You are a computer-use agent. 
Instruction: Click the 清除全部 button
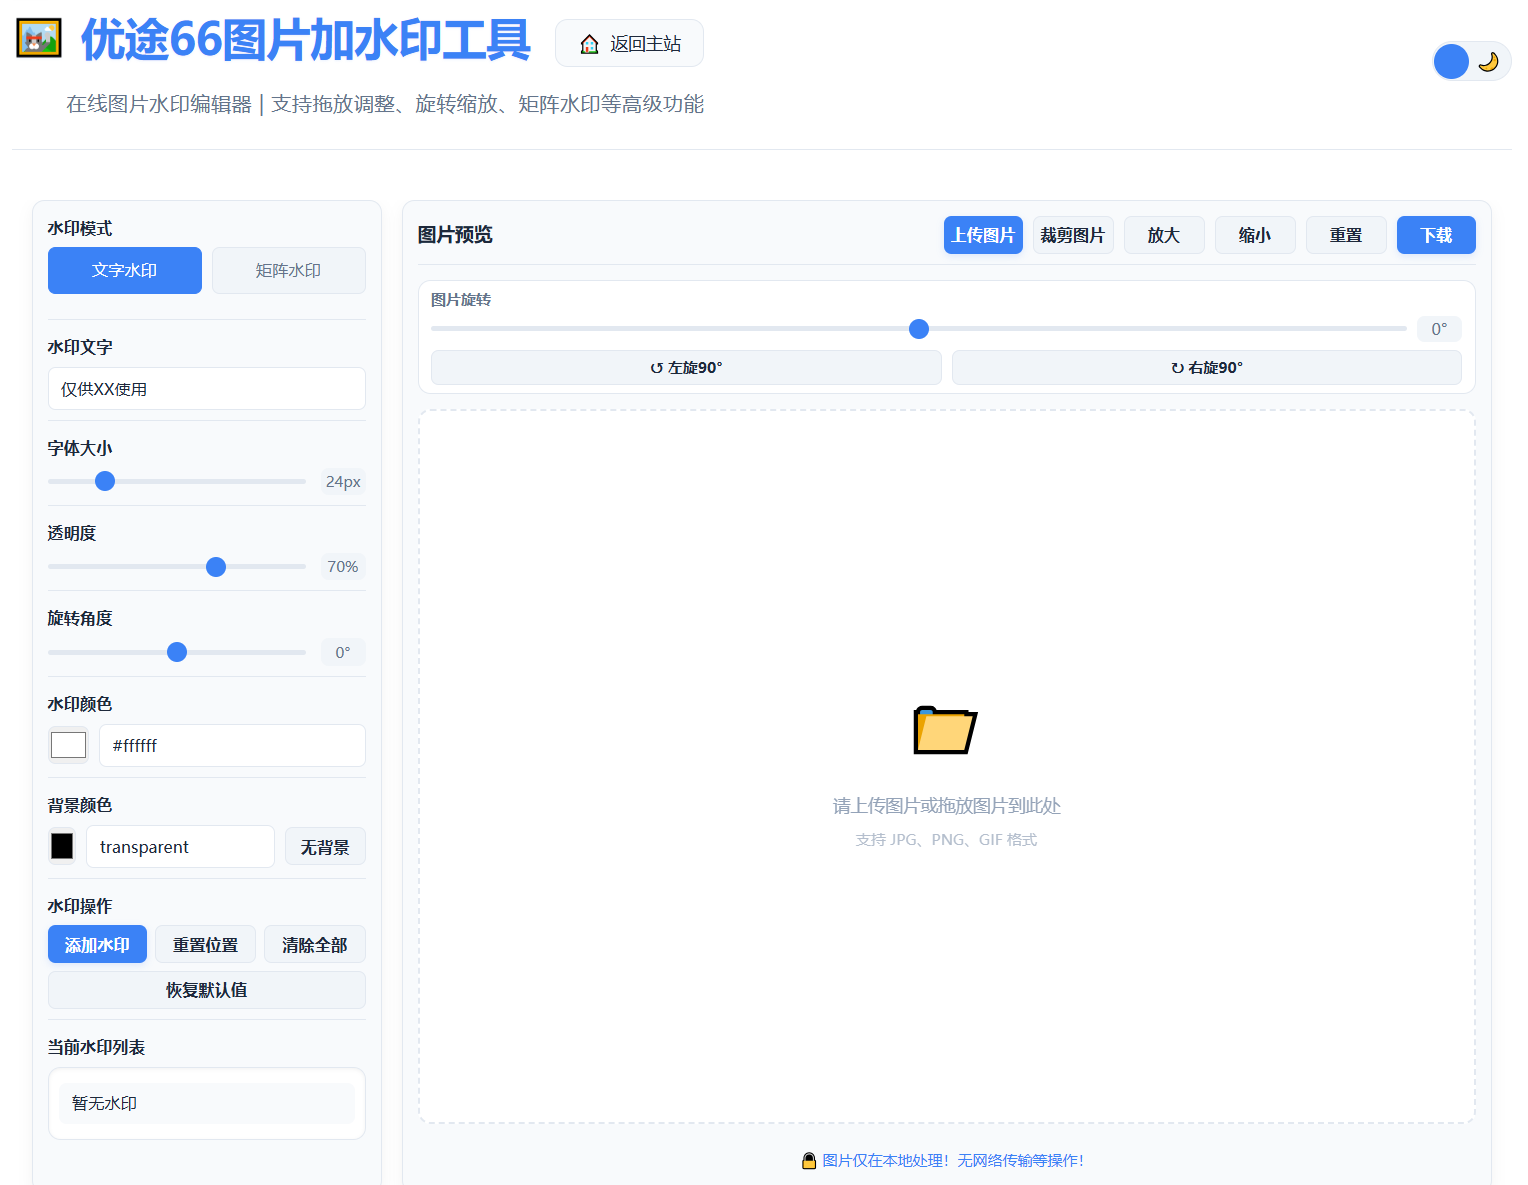pyautogui.click(x=315, y=944)
